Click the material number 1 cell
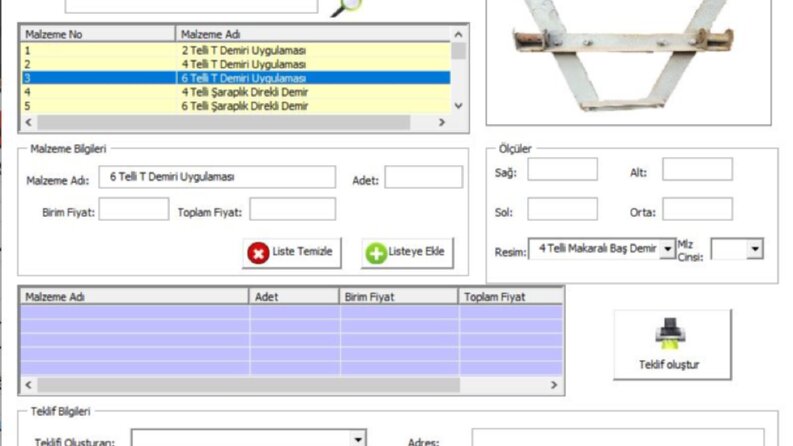 point(98,51)
